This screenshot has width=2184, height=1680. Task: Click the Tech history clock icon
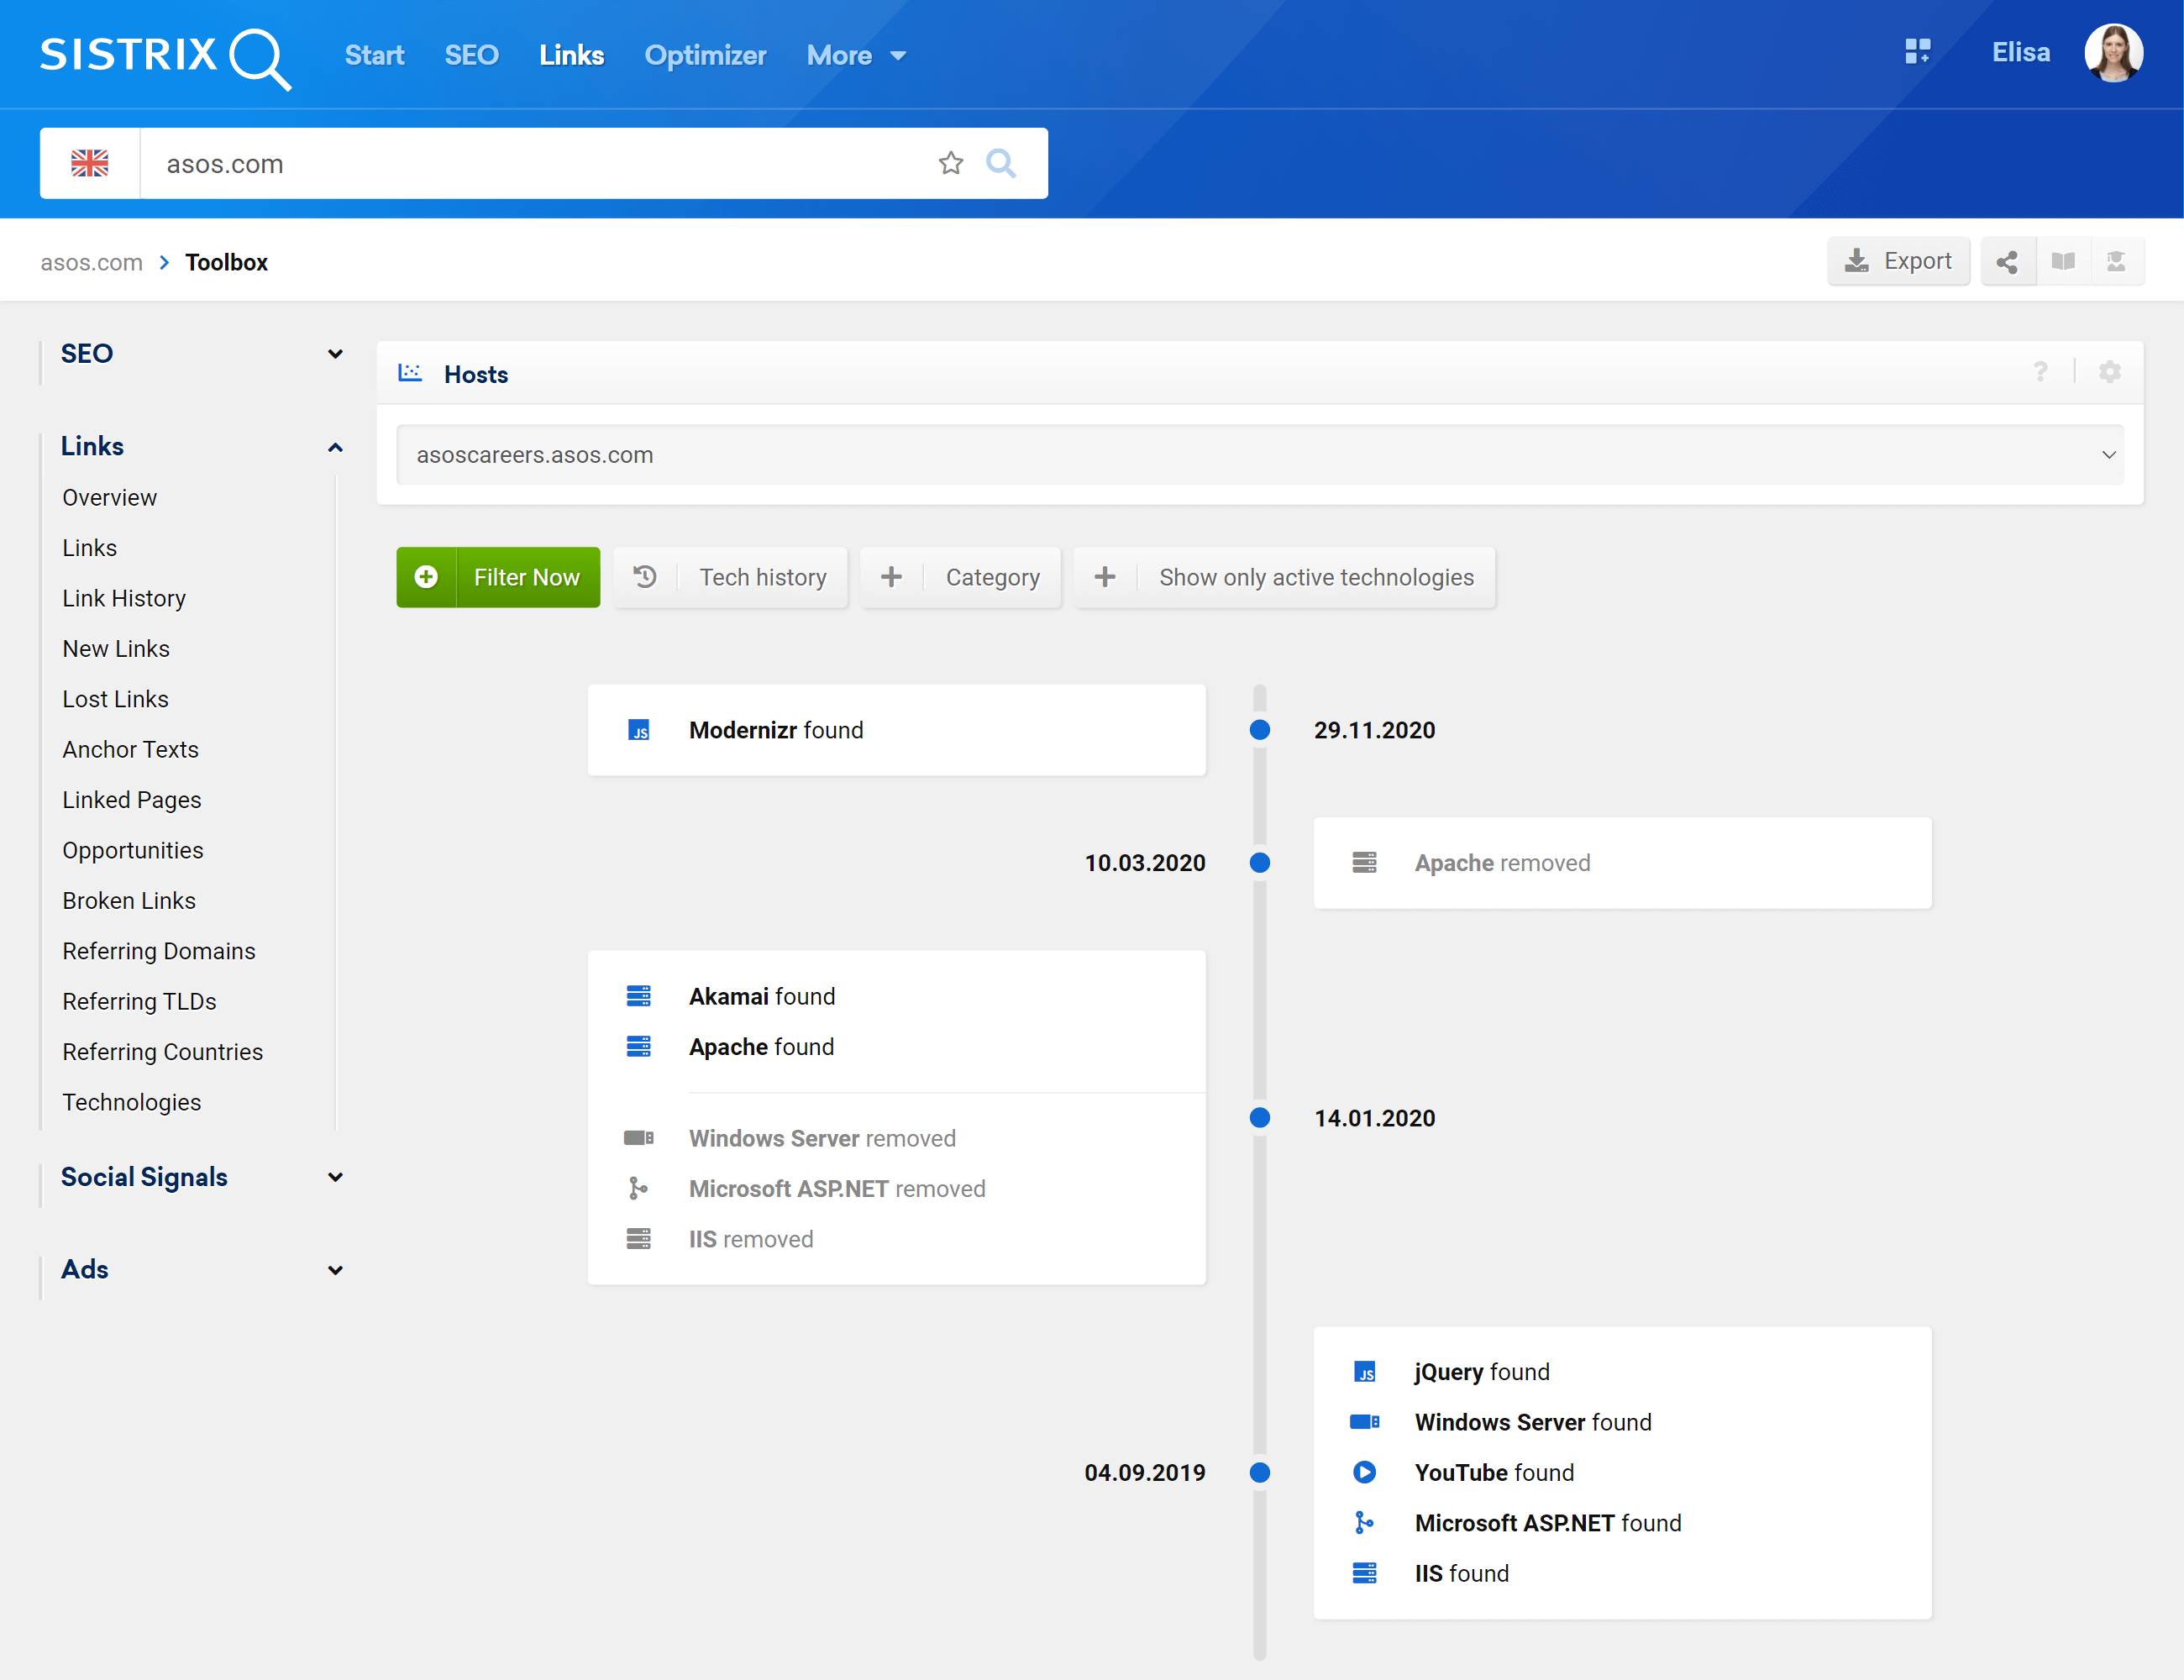645,577
